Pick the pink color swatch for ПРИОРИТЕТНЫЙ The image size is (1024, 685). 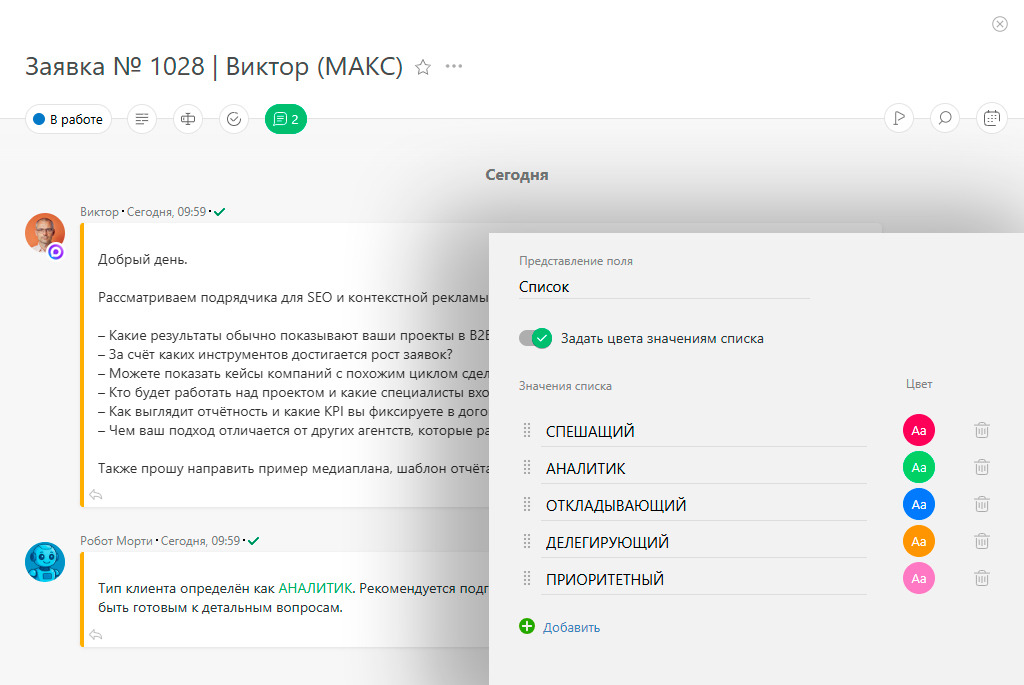[x=919, y=579]
